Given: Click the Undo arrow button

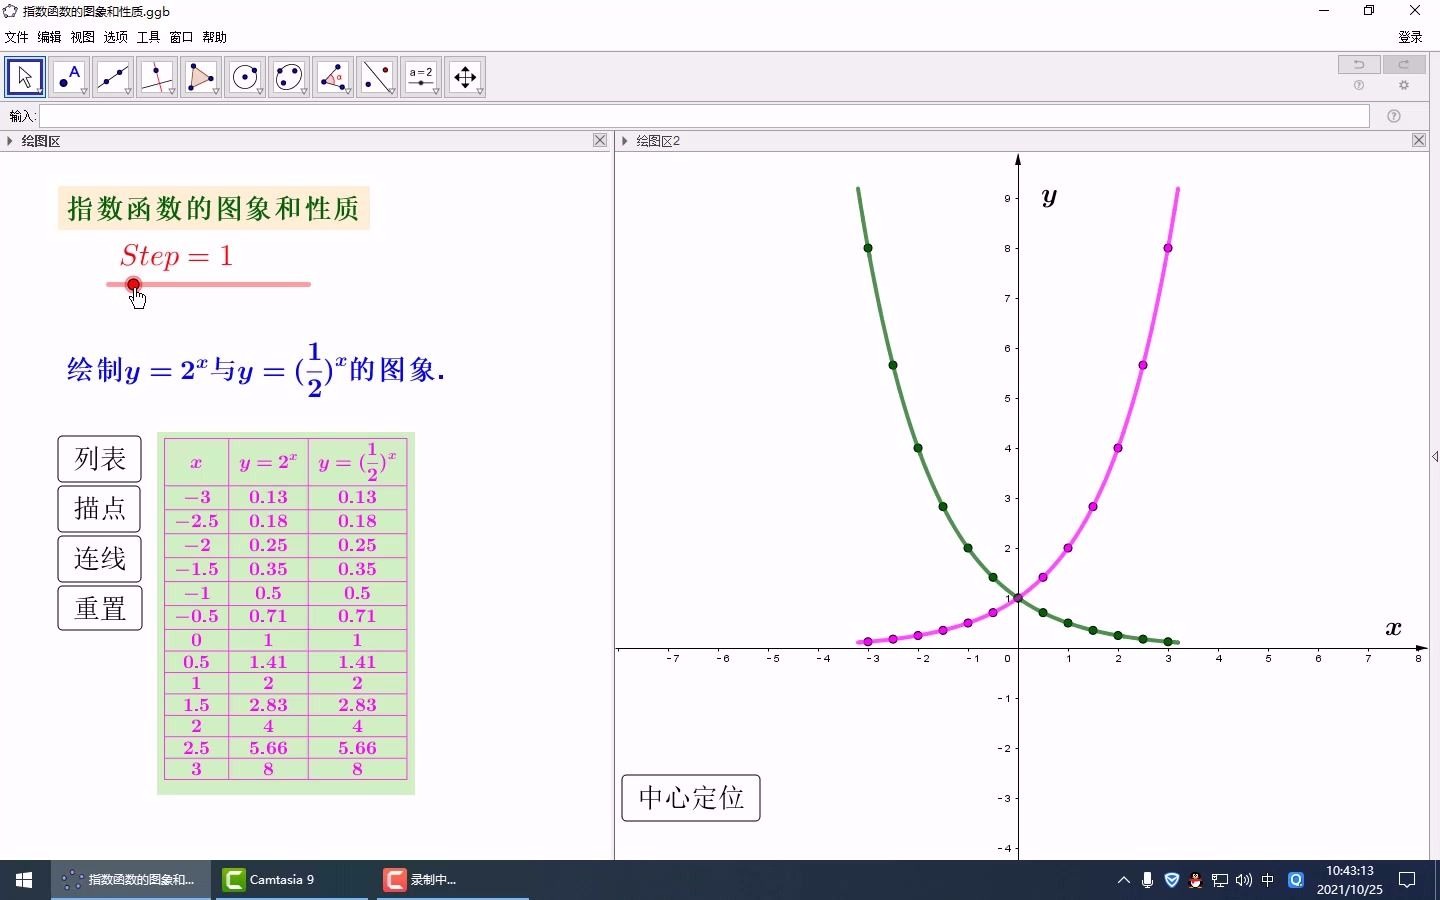Looking at the screenshot, I should (1359, 64).
